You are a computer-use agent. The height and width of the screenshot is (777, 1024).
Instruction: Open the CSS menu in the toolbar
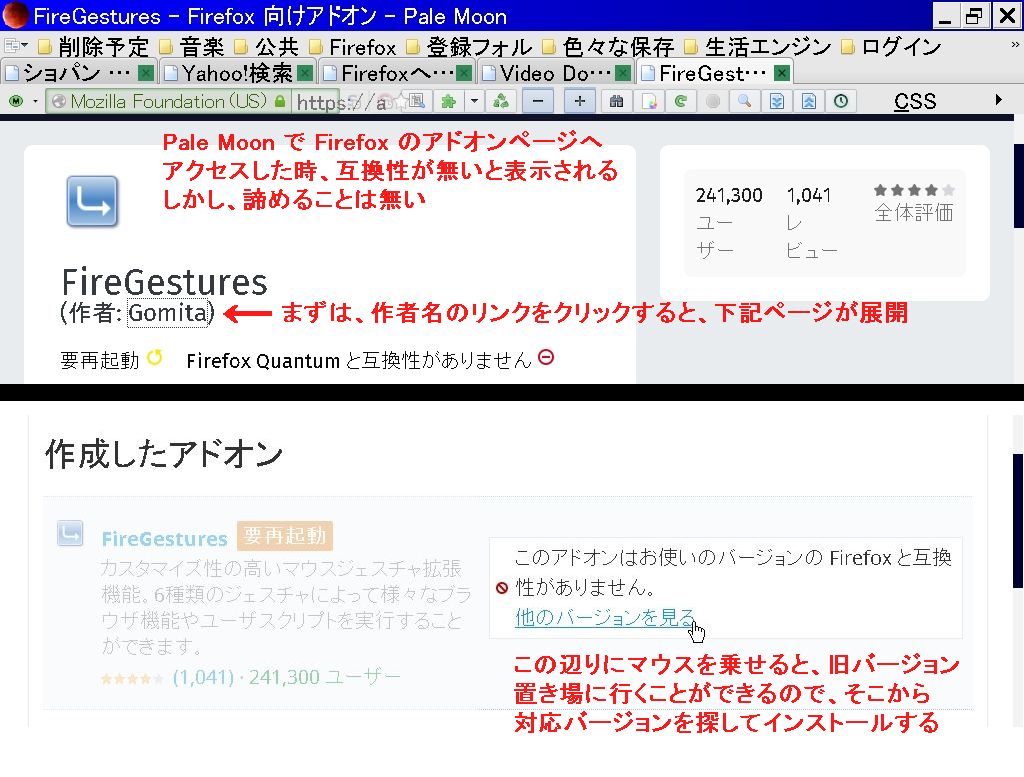tap(915, 101)
